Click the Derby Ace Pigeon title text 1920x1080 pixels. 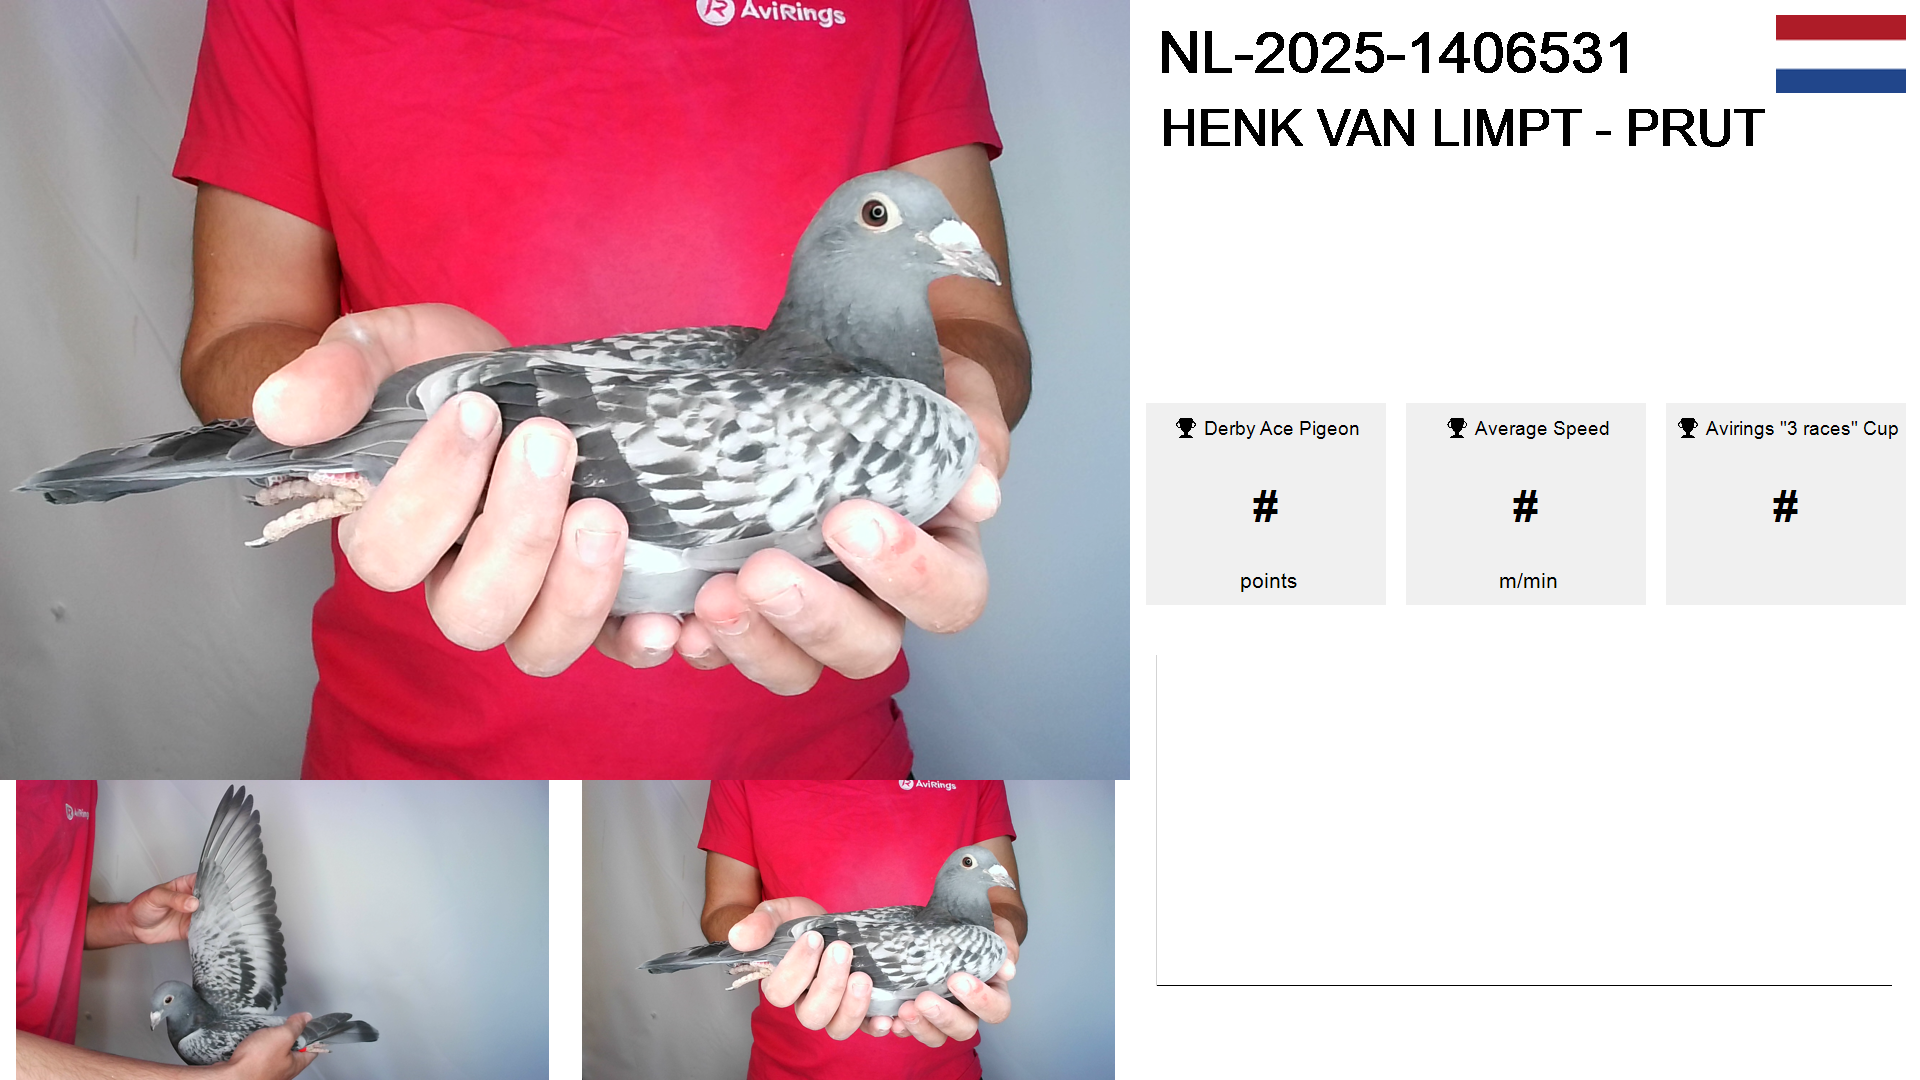point(1281,428)
